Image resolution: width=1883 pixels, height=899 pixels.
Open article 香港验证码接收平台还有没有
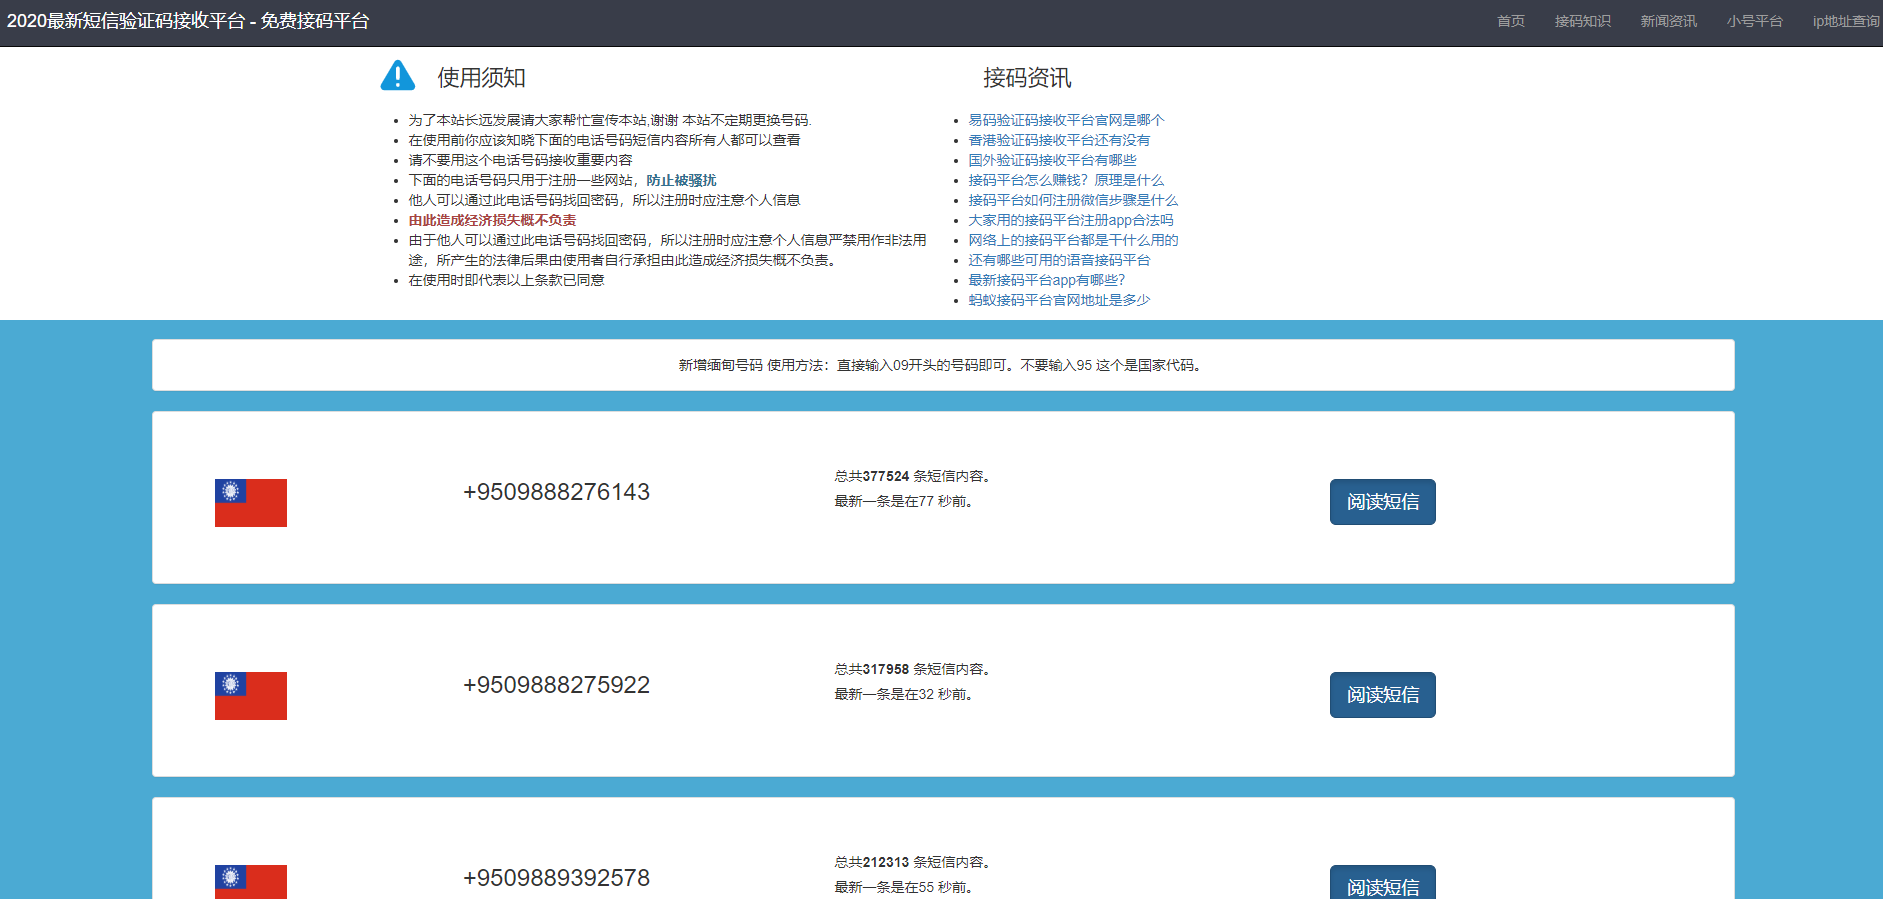1059,140
